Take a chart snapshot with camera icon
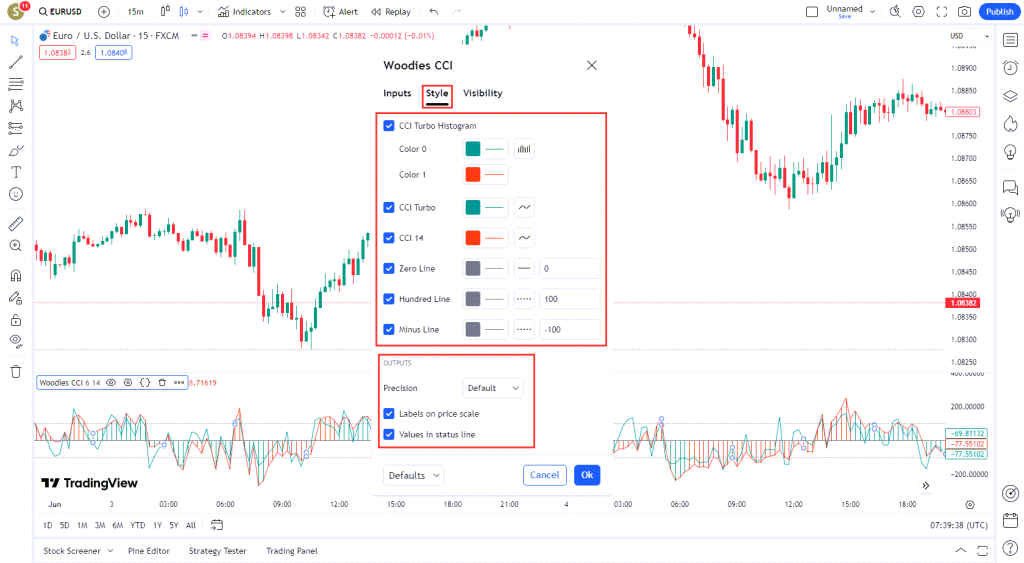The height and width of the screenshot is (563, 1024). coord(964,12)
